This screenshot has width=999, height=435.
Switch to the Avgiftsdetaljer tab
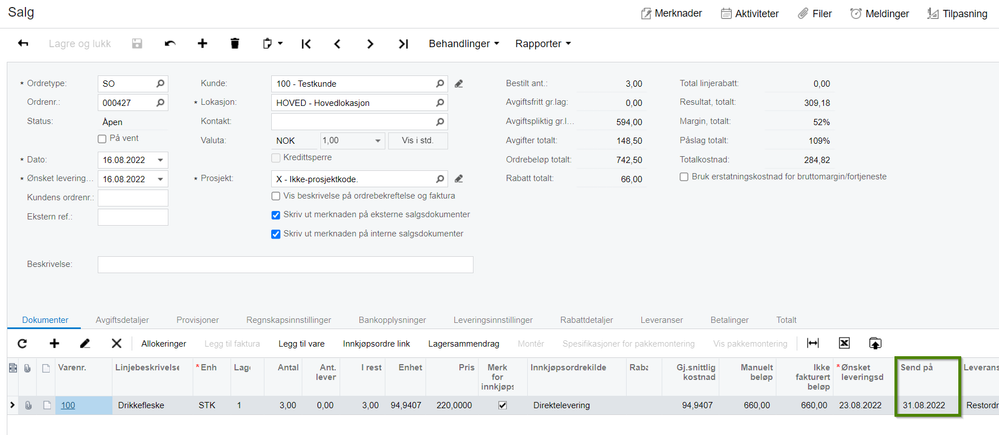(x=122, y=320)
